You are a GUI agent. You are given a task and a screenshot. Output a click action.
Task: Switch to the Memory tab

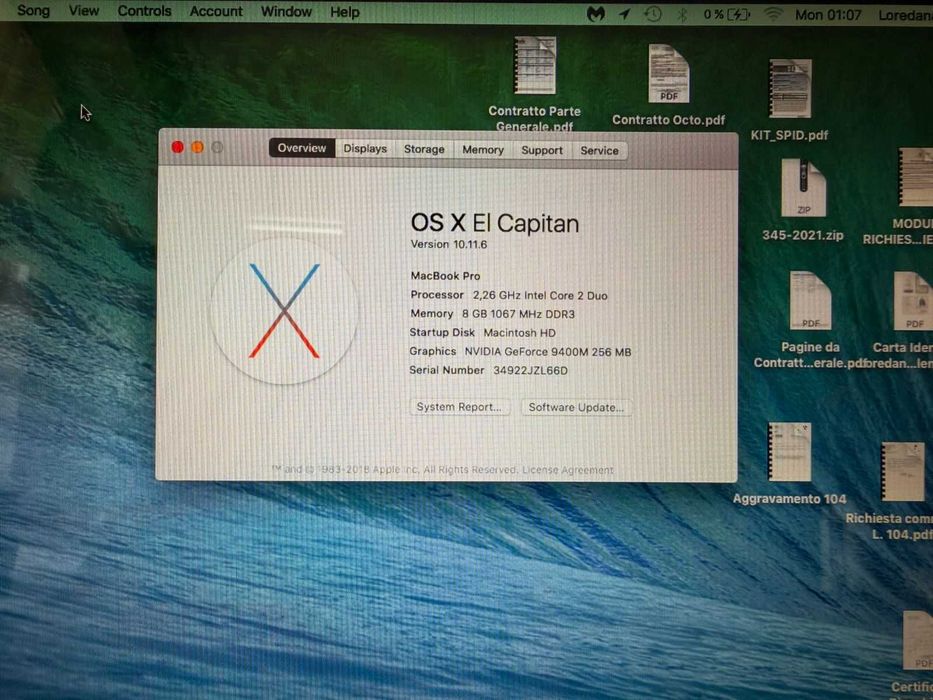click(483, 150)
